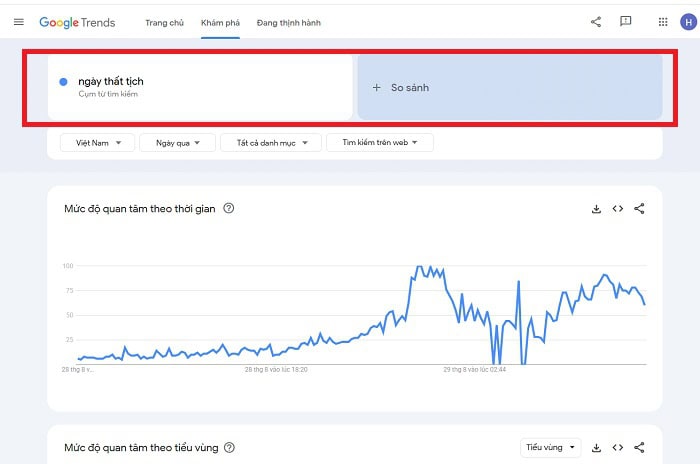Open the send feedback icon

(625, 22)
